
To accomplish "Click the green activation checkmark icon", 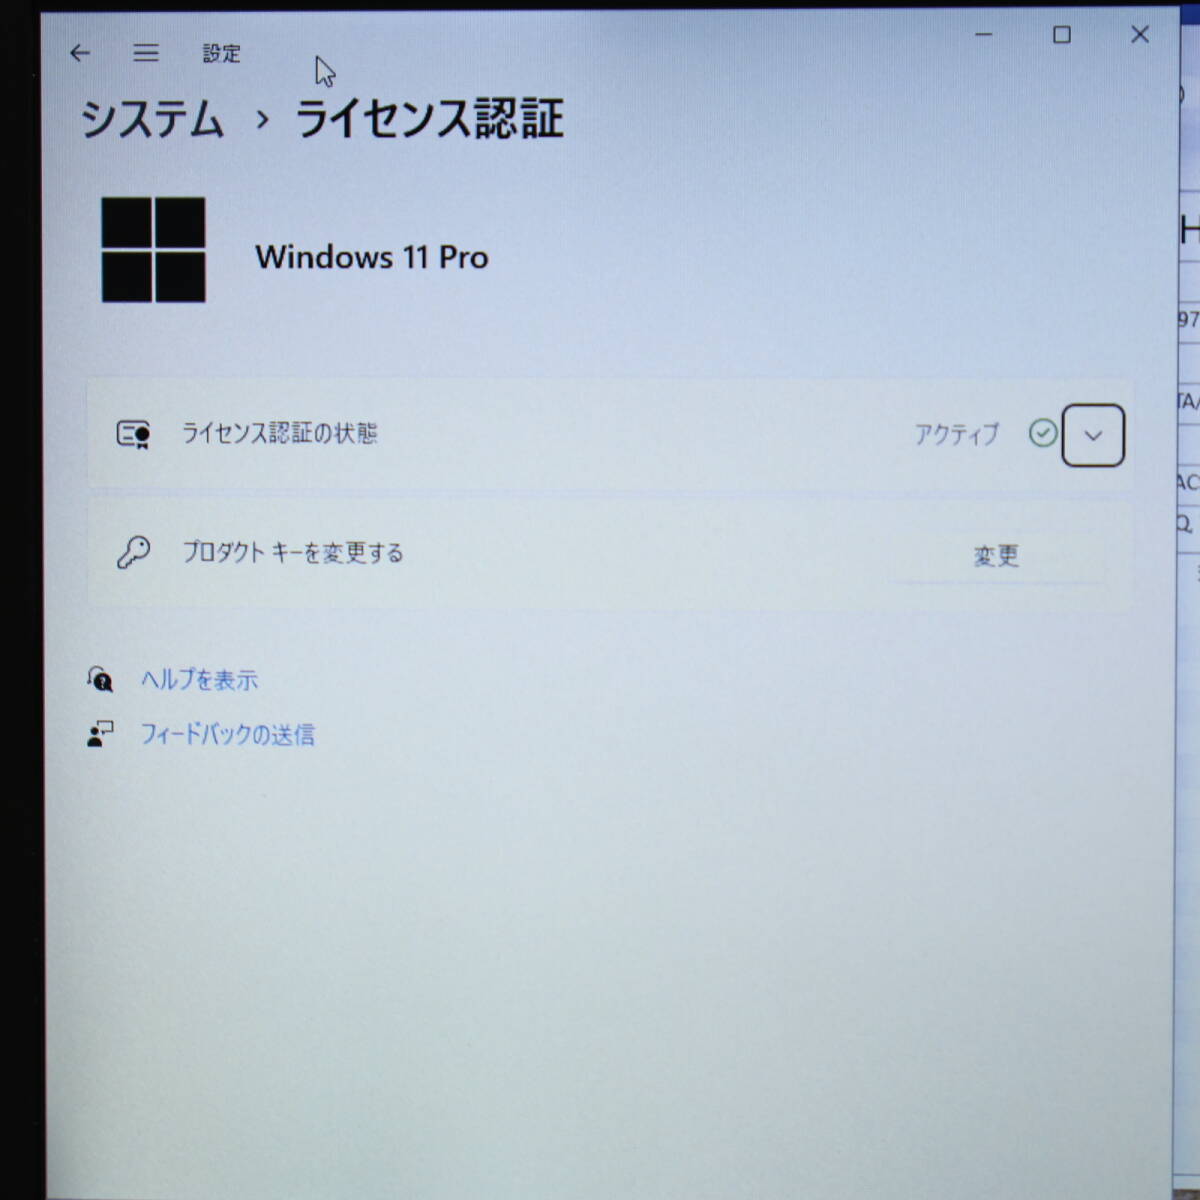I will tap(1042, 433).
